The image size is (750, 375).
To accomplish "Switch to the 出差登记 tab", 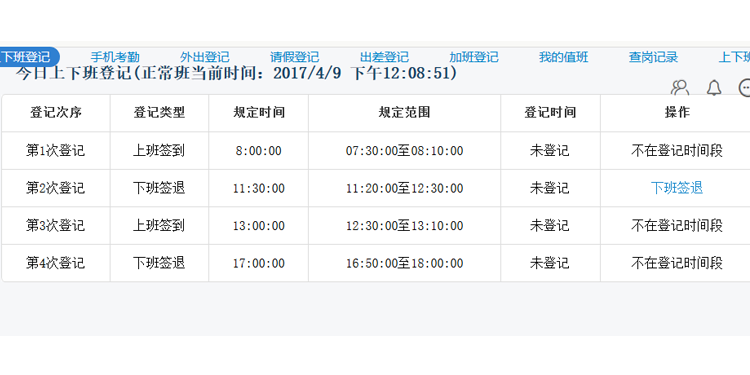I will click(384, 57).
